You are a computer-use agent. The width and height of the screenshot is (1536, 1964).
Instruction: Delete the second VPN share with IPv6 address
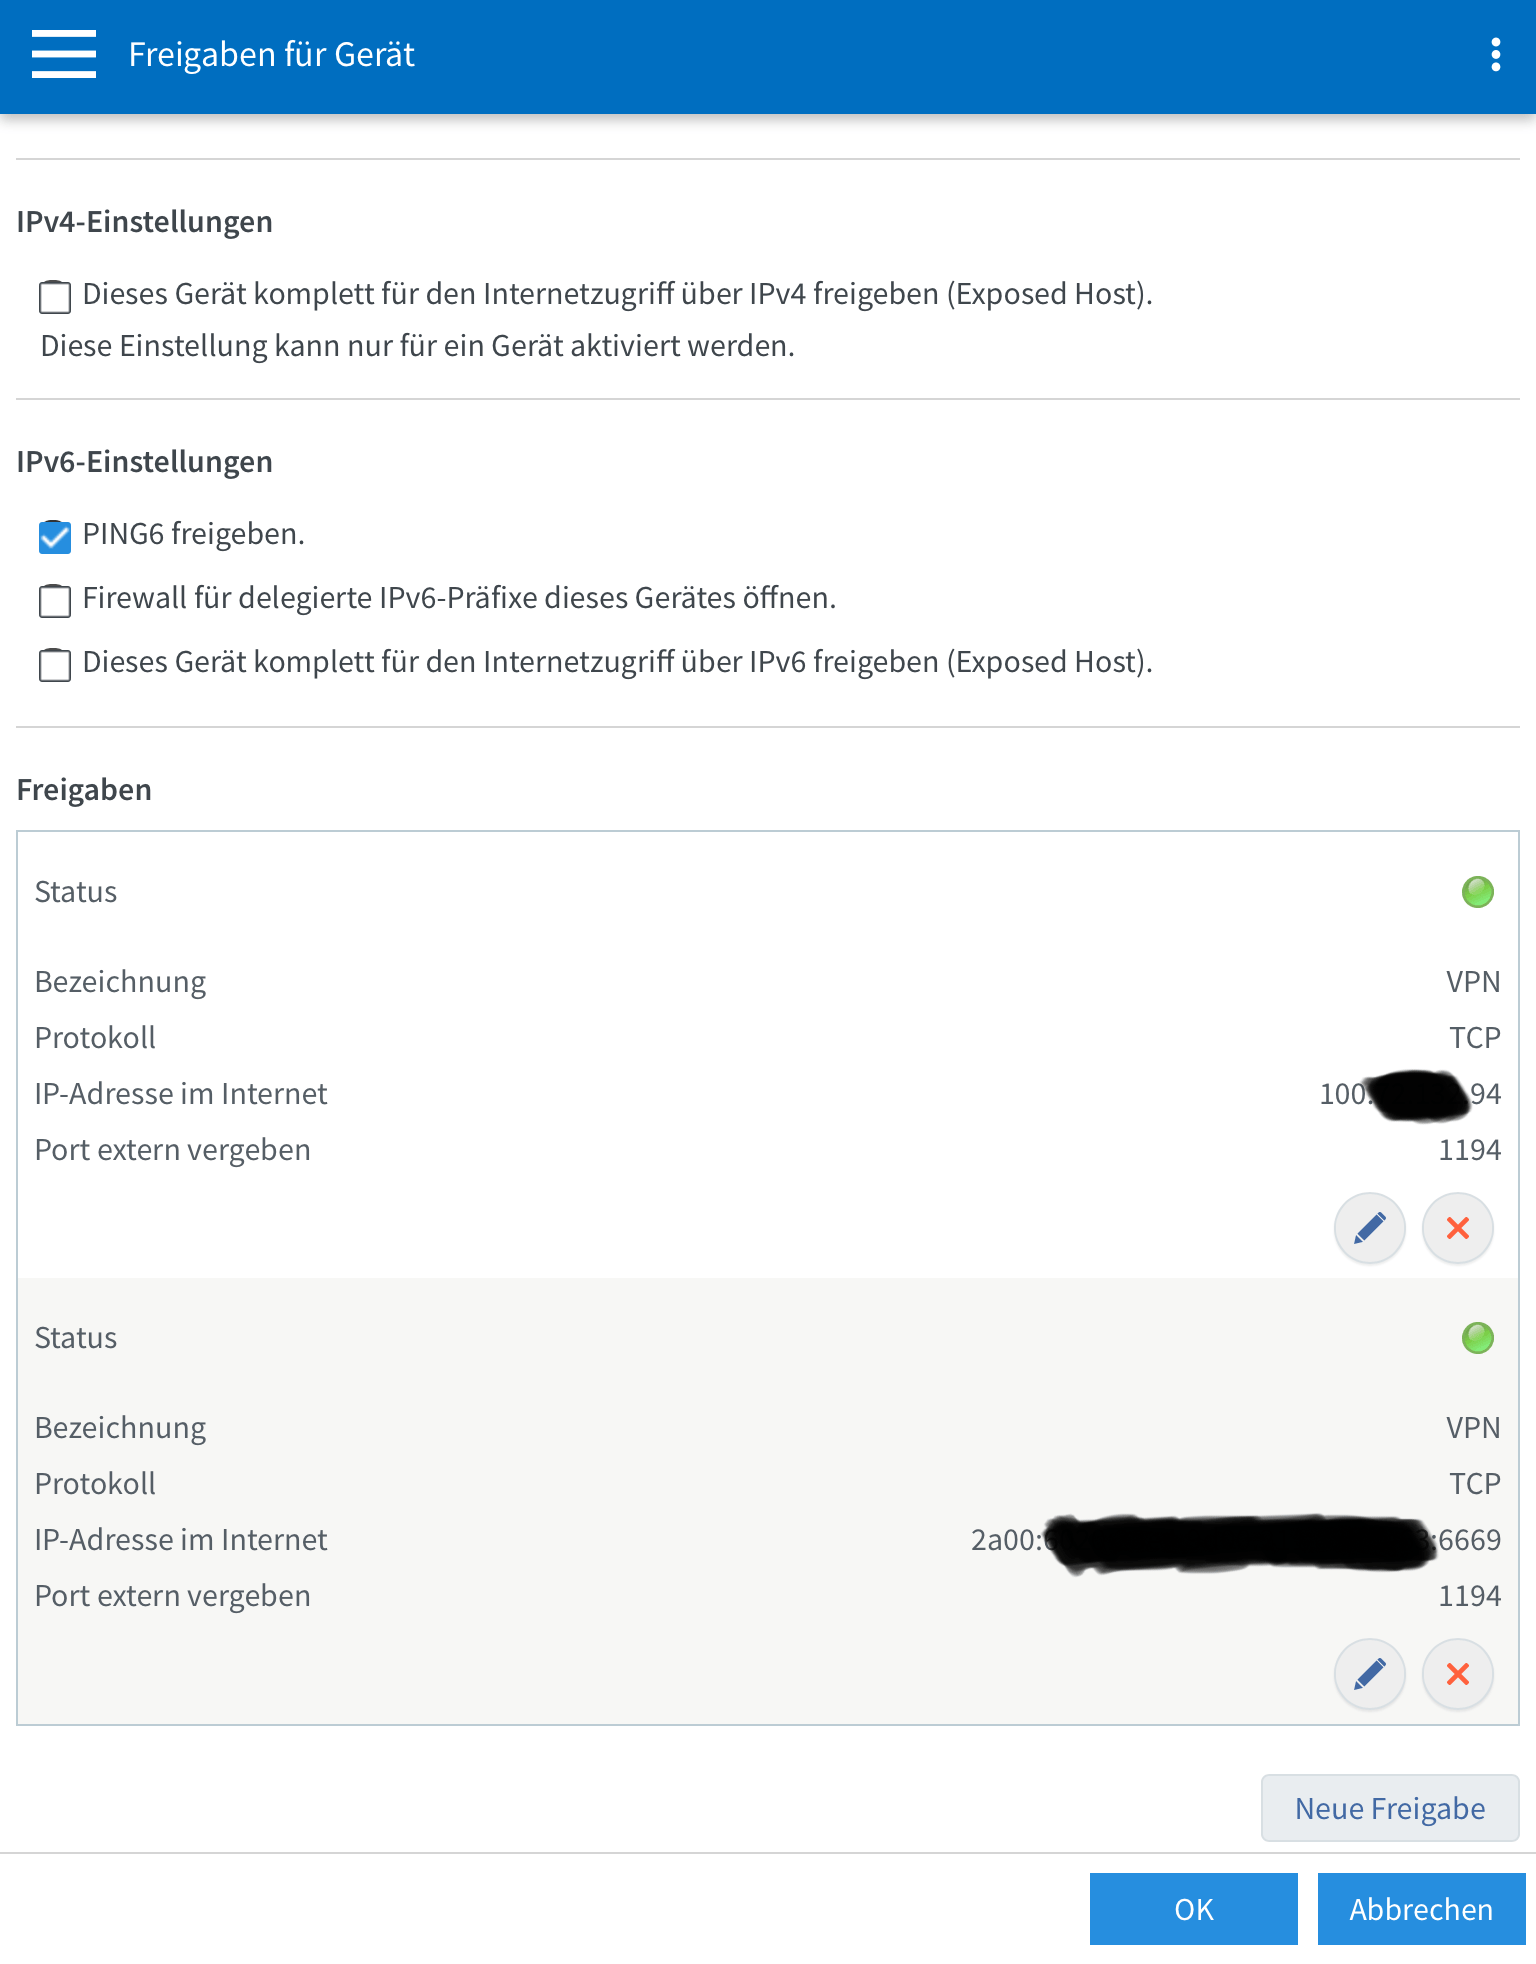[x=1457, y=1674]
